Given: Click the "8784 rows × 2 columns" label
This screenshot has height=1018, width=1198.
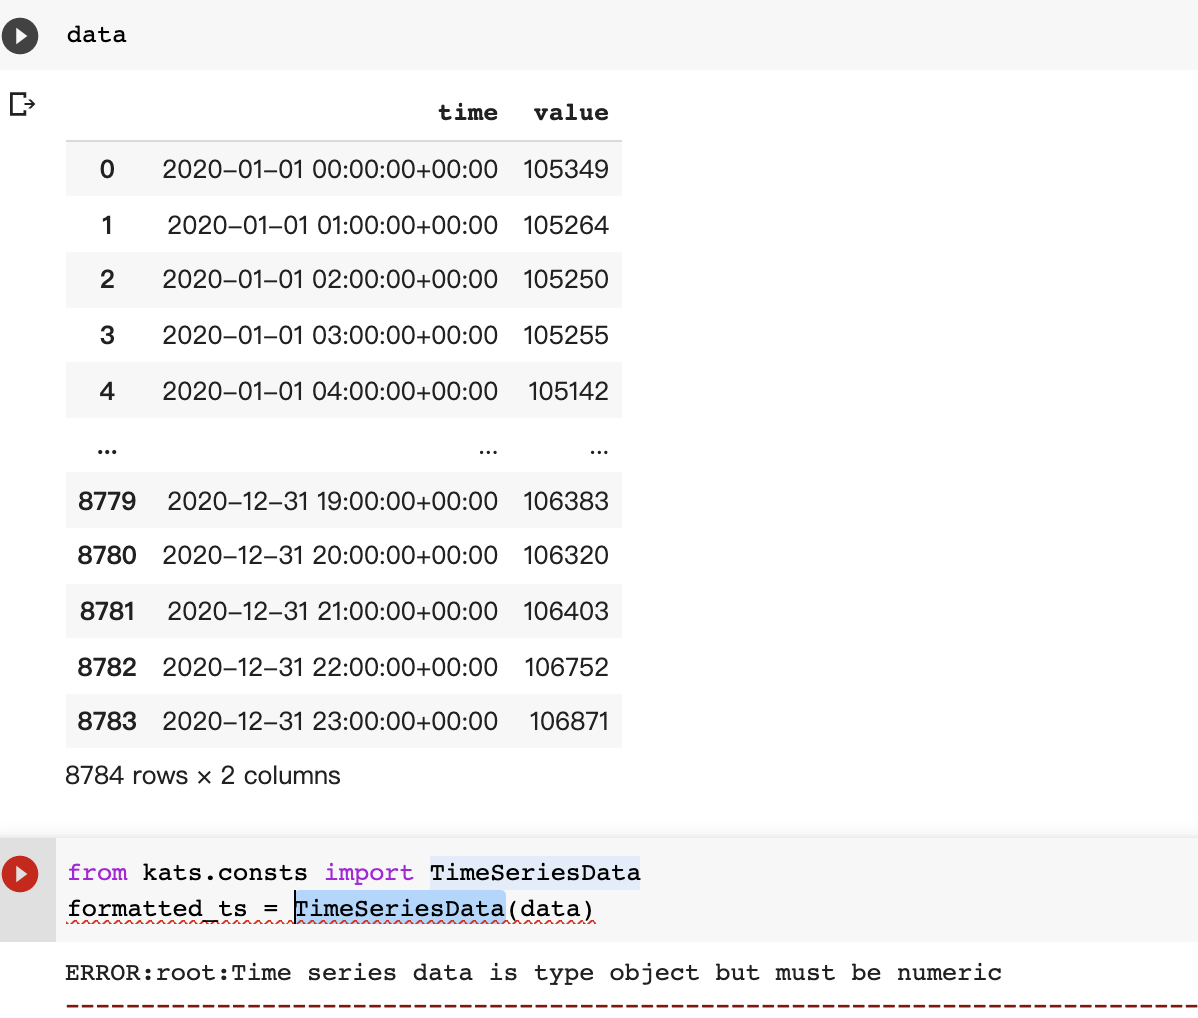Looking at the screenshot, I should pos(202,775).
